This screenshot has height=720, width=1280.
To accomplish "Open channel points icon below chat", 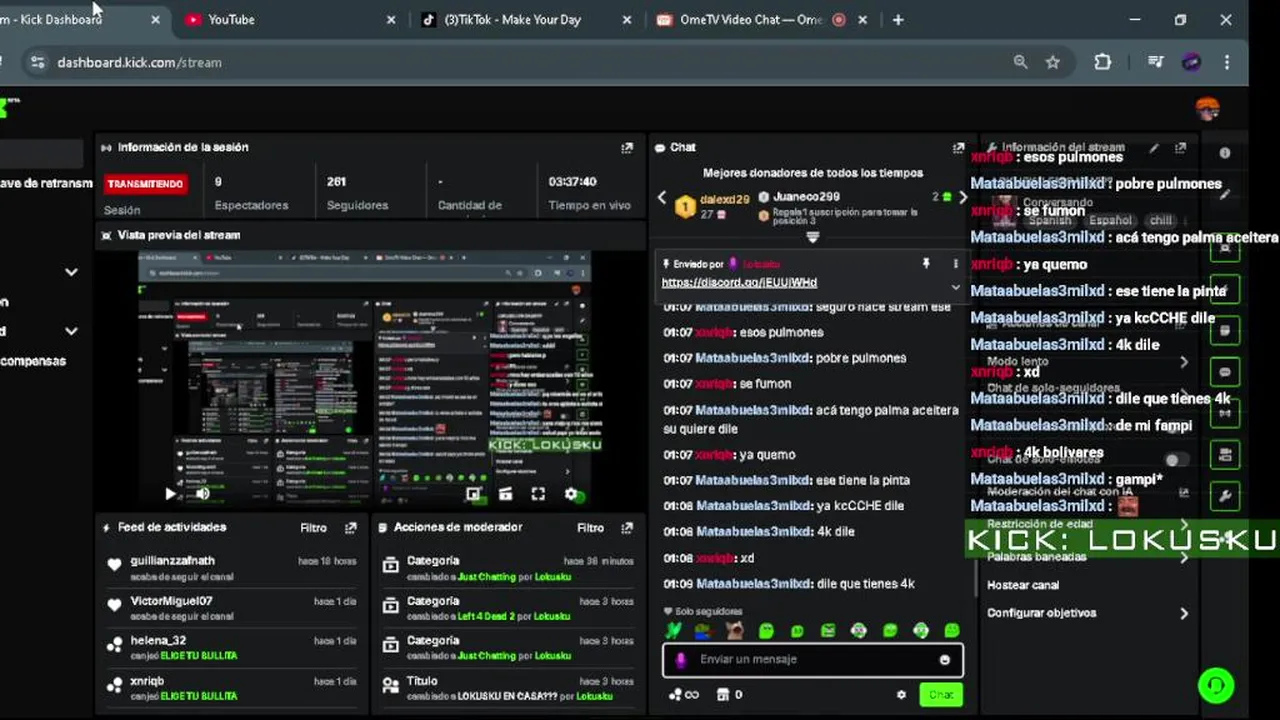I will click(x=683, y=694).
